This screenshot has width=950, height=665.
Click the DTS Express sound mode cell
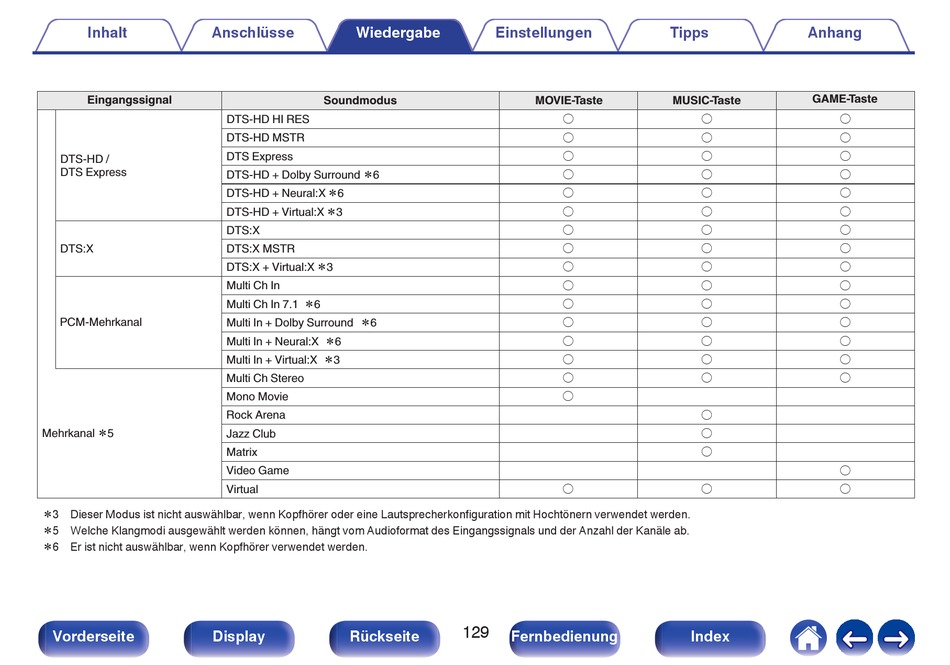(360, 156)
